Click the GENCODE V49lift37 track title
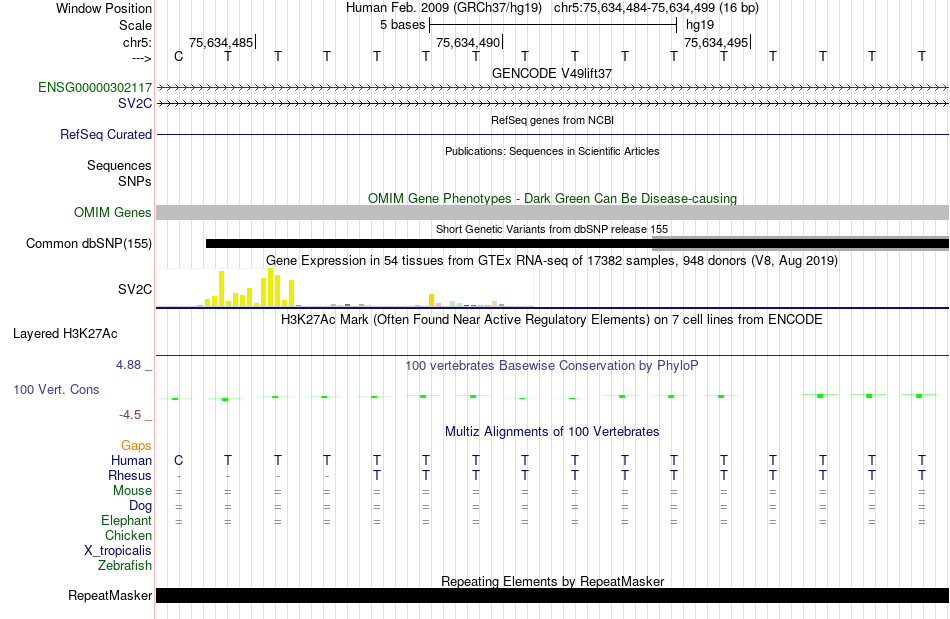The height and width of the screenshot is (619, 950). [x=552, y=73]
